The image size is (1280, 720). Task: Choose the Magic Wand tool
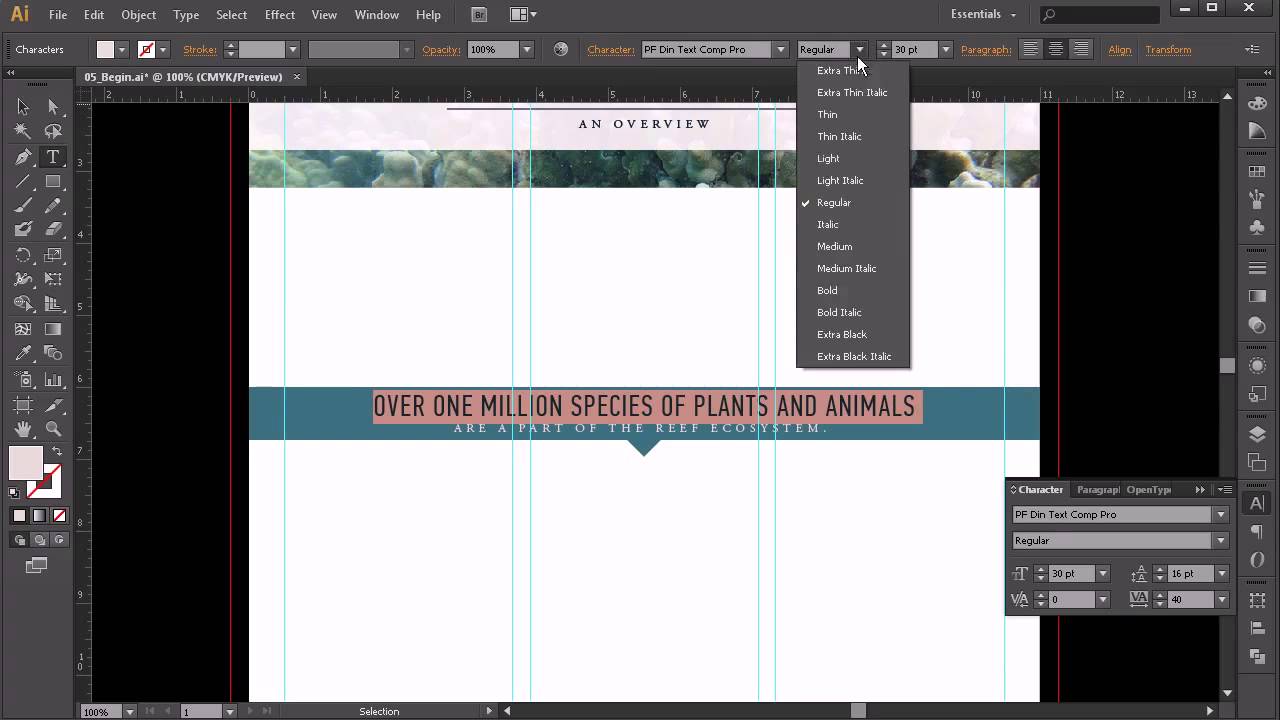tap(23, 131)
